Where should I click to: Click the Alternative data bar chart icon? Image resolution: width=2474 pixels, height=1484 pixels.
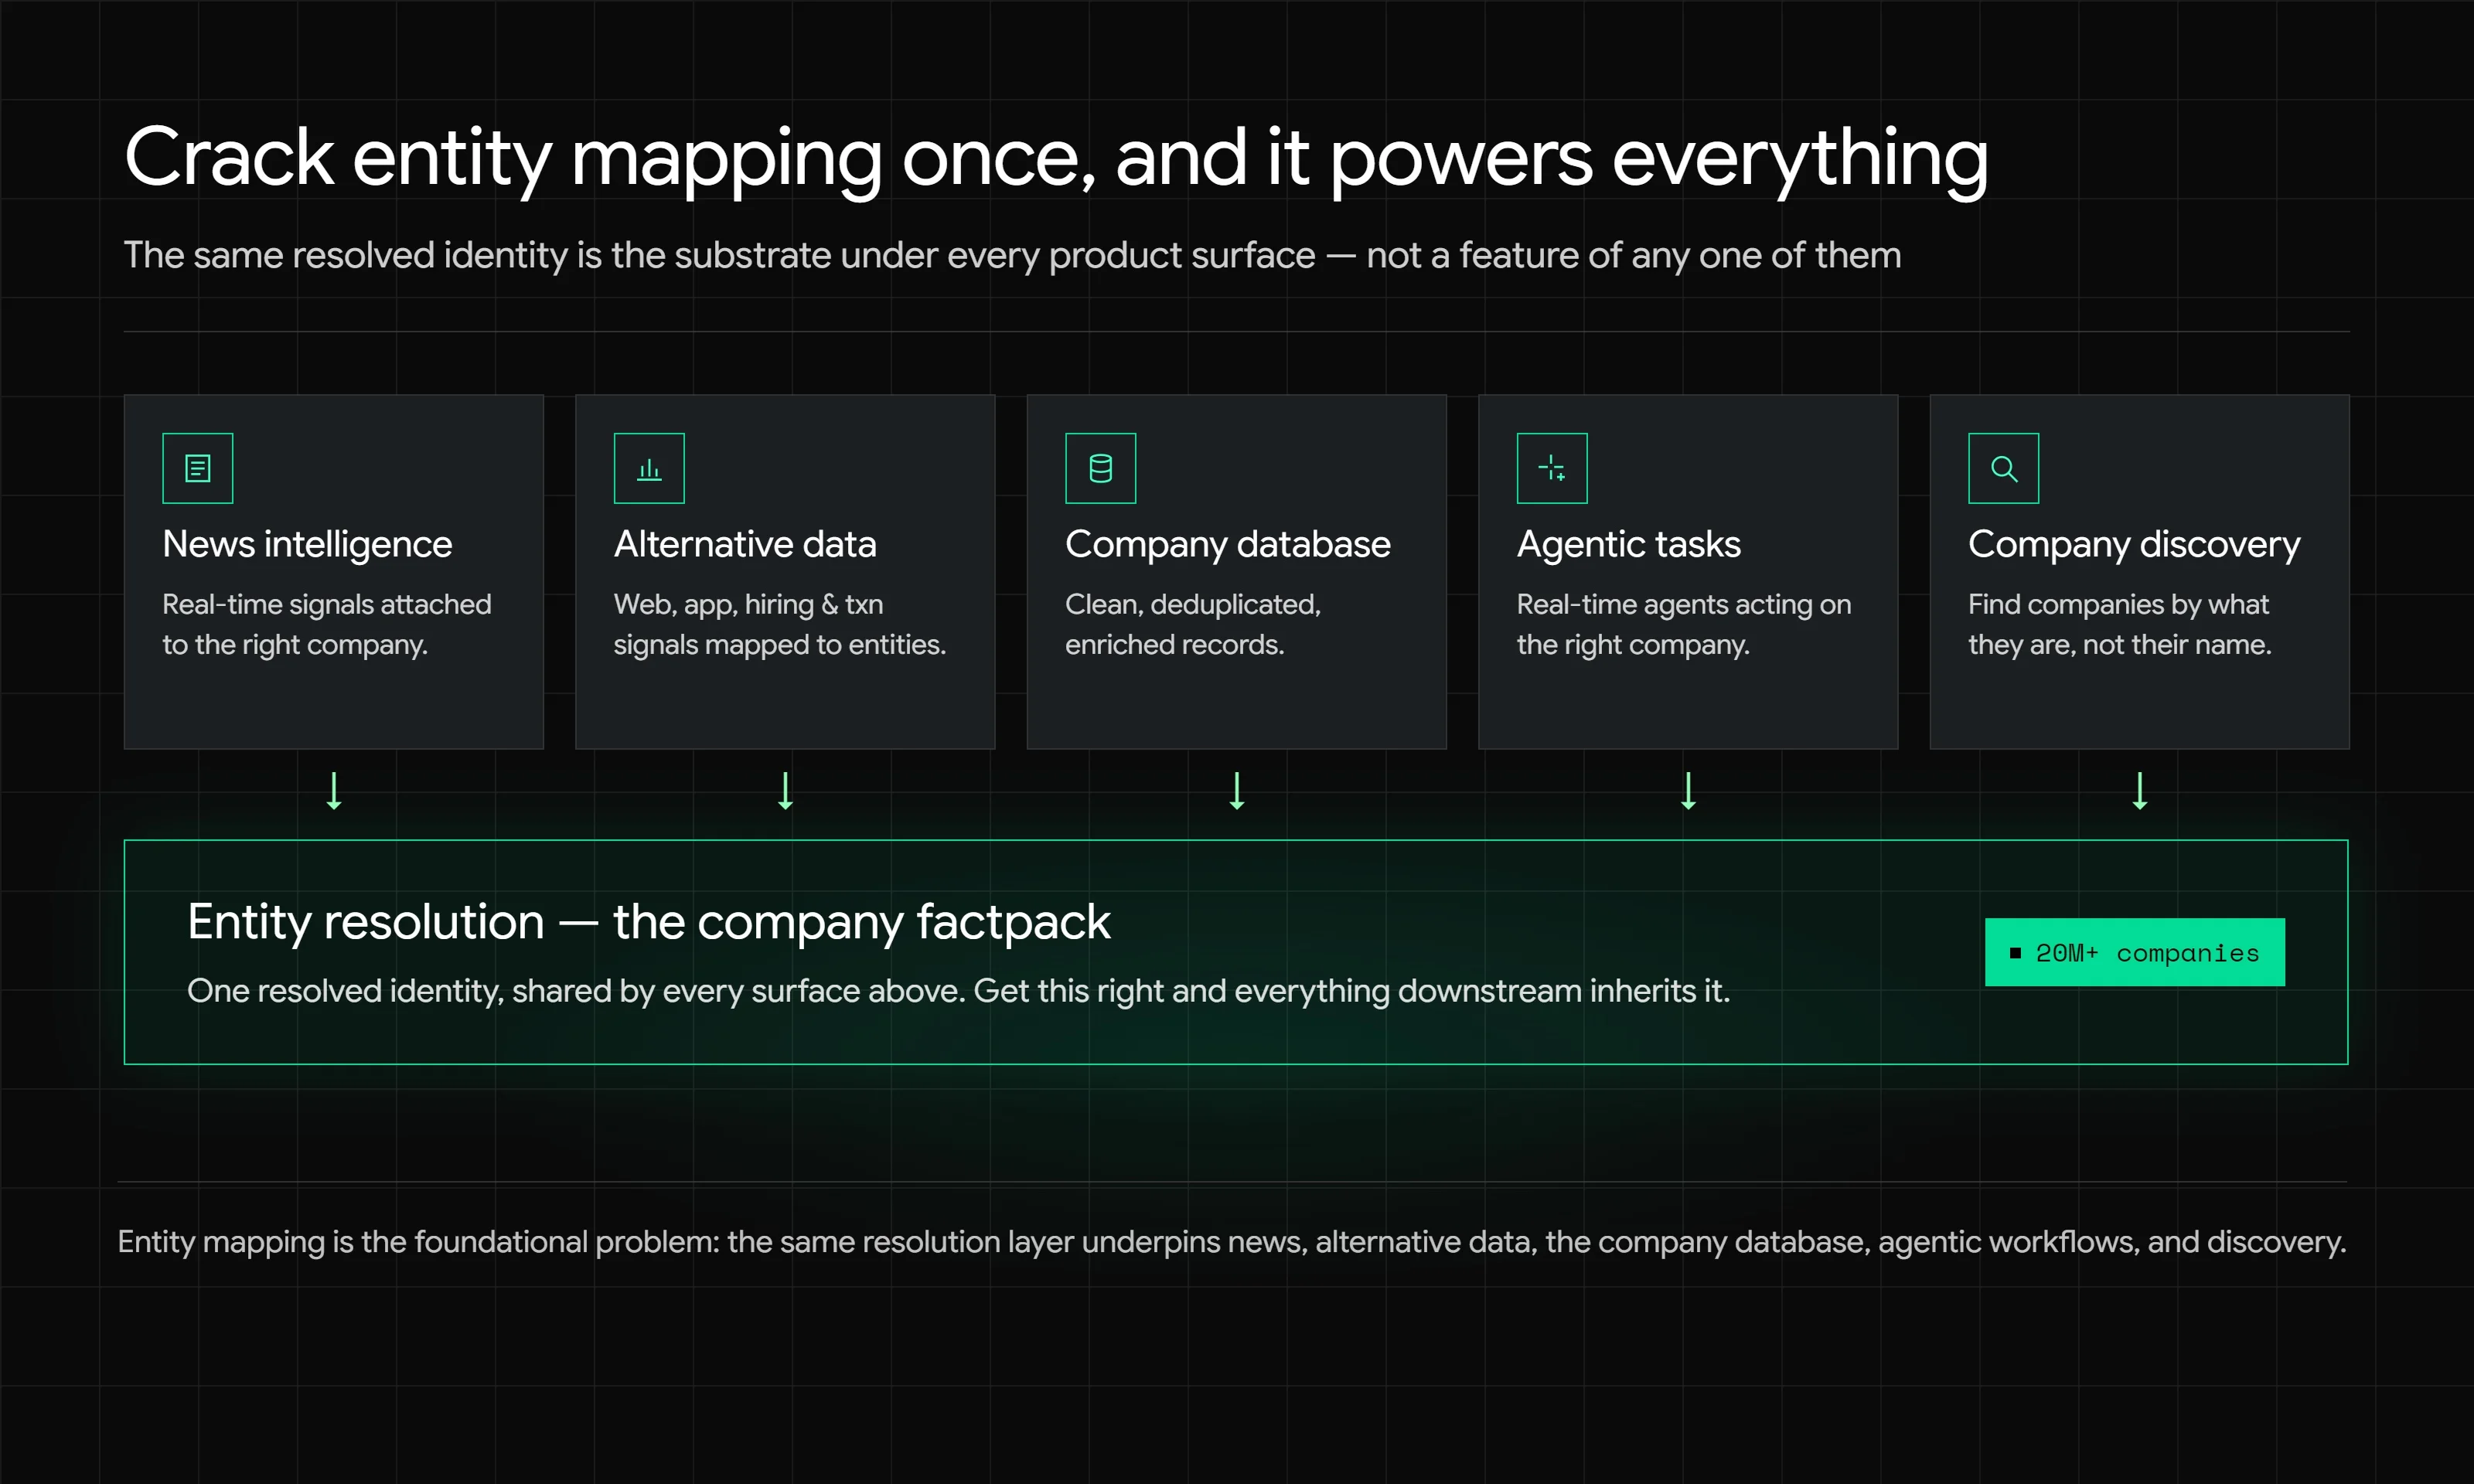(x=649, y=468)
